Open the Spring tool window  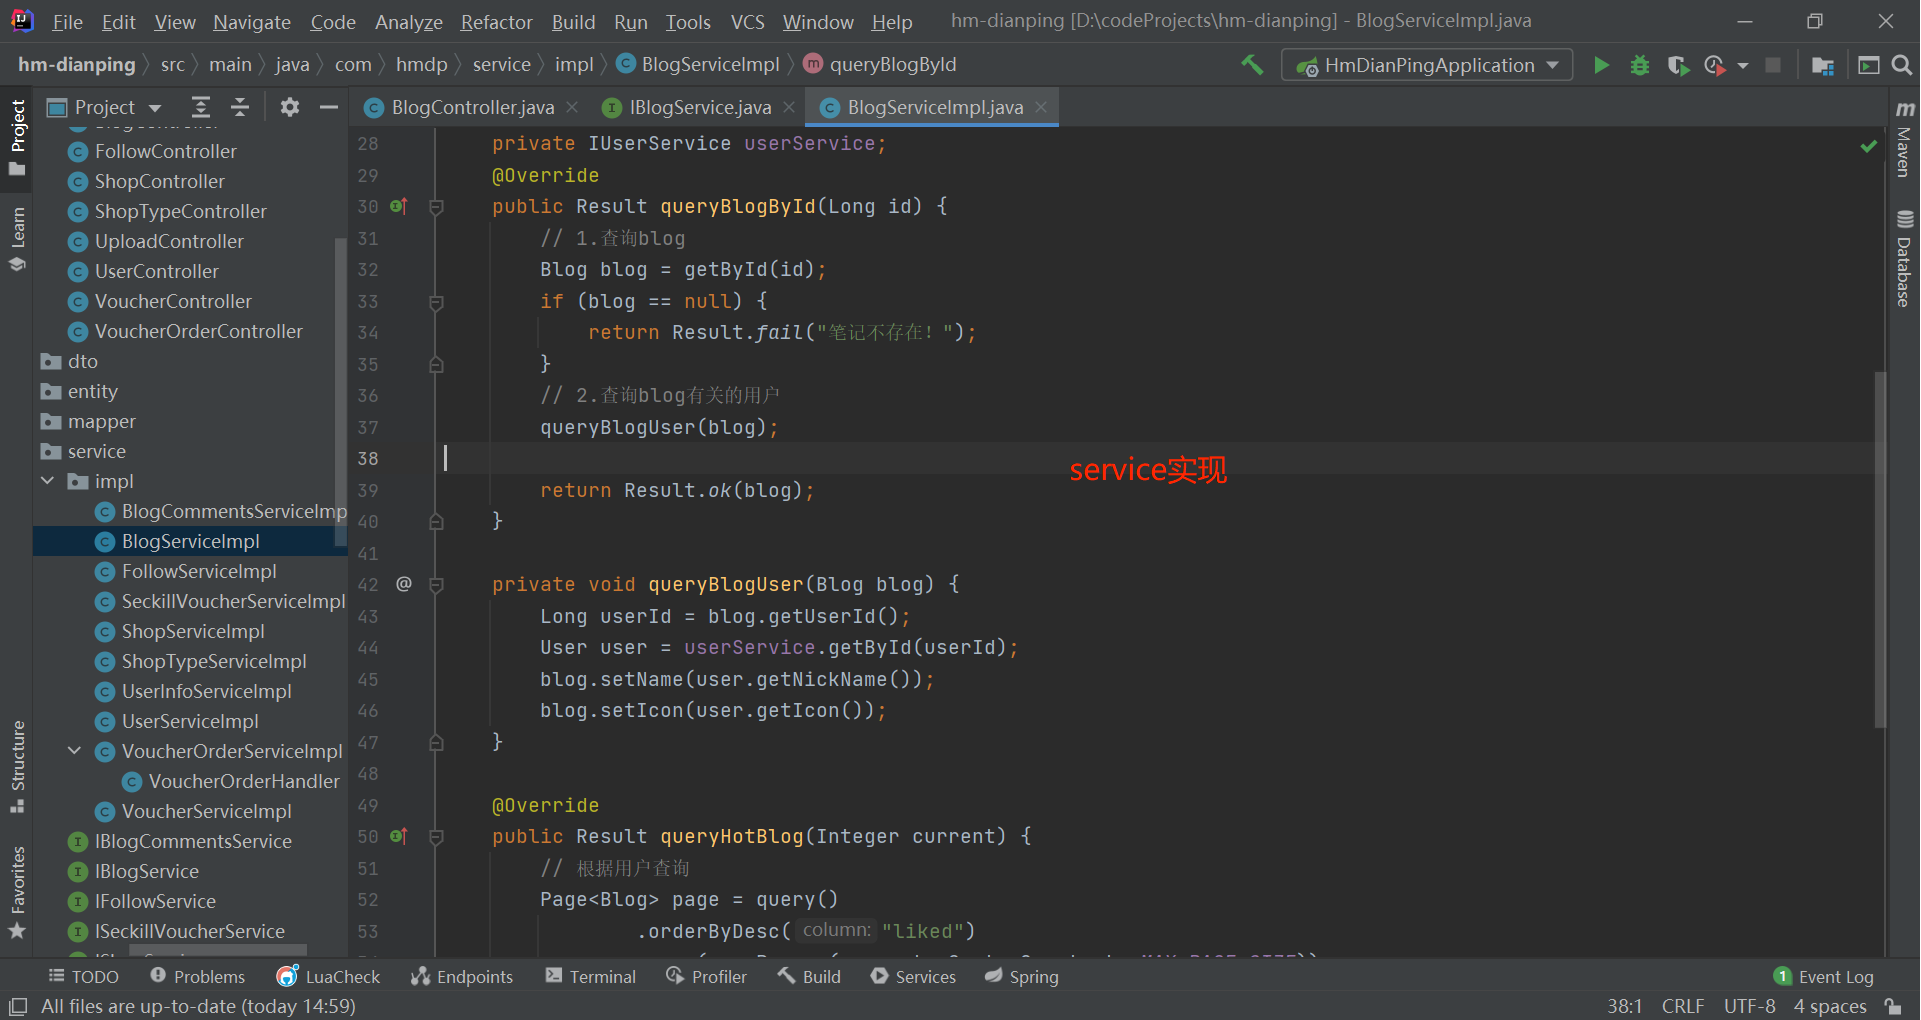1022,976
